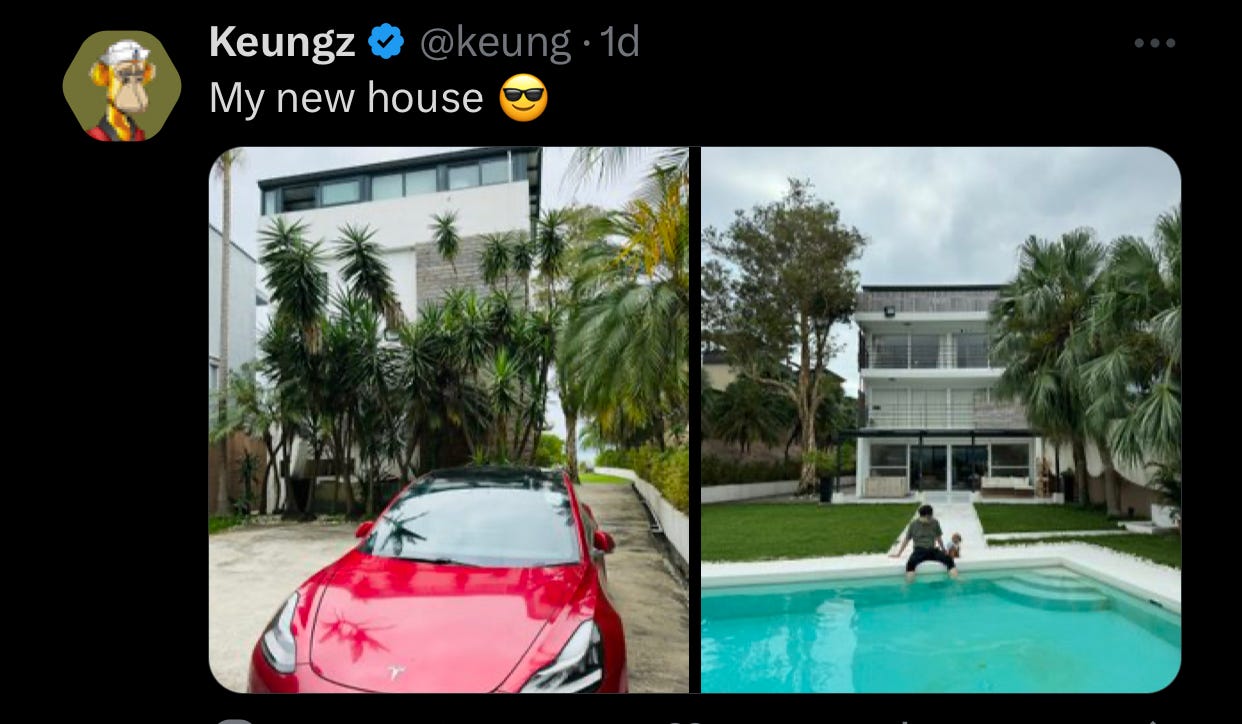Open the Keungz ape profile avatar
Image resolution: width=1242 pixels, height=724 pixels.
(122, 86)
